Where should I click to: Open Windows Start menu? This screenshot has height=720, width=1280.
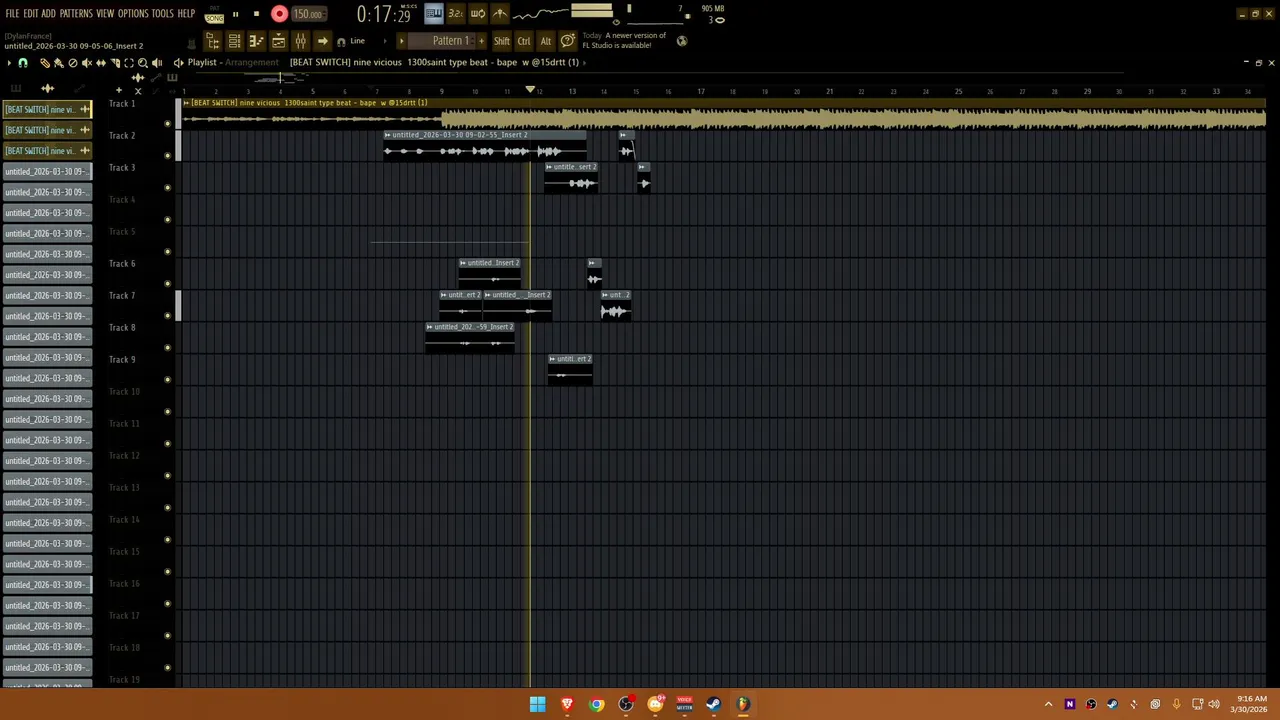pyautogui.click(x=537, y=704)
